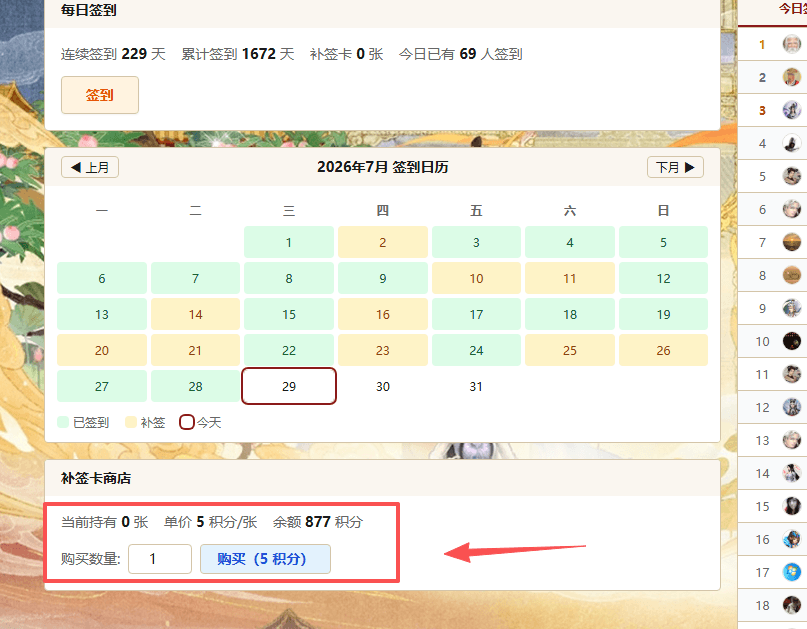The height and width of the screenshot is (629, 807).
Task: Open avatar of rank 3 user
Action: [x=792, y=110]
